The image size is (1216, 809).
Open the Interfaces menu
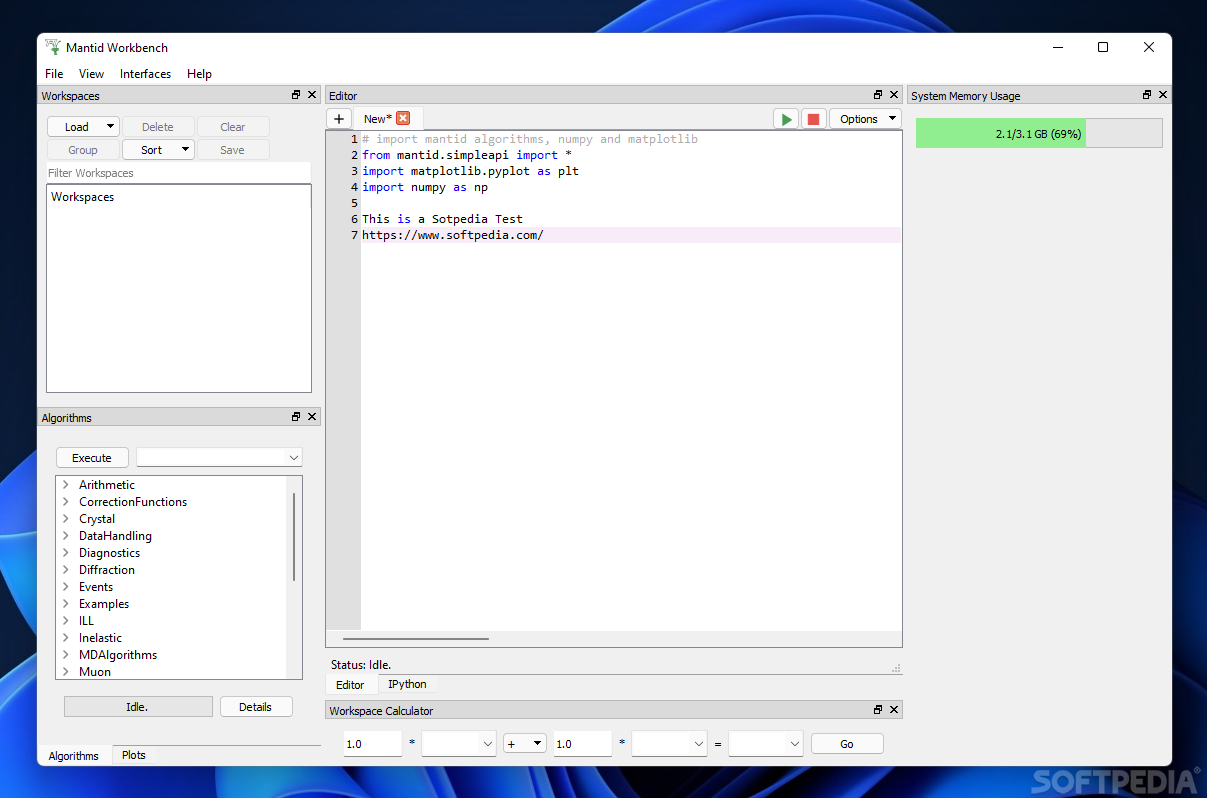click(145, 74)
